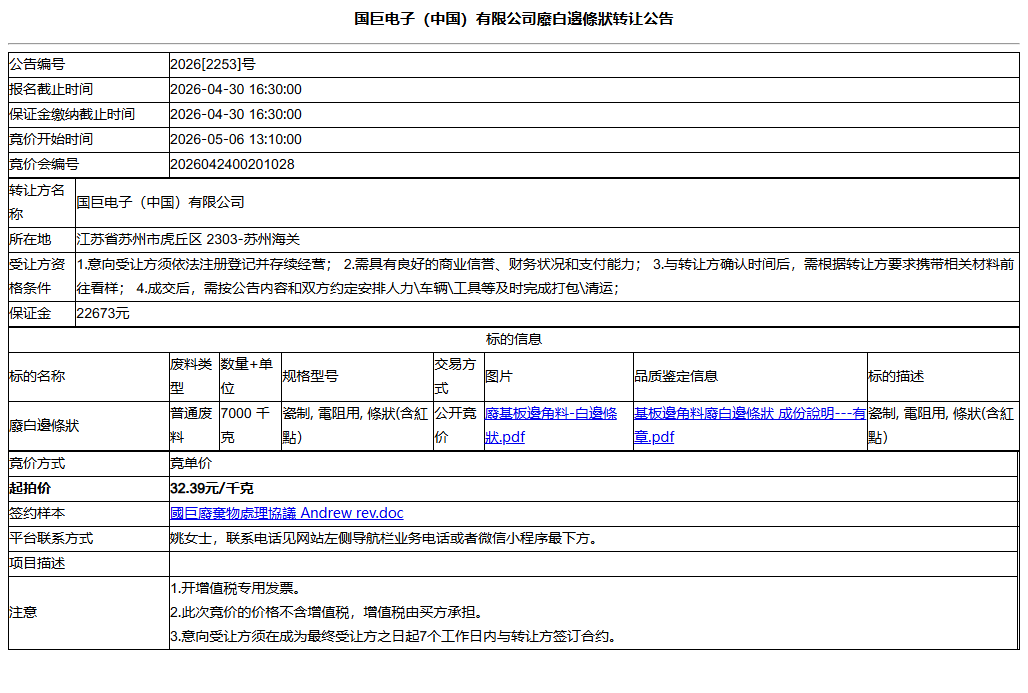Click the 平台联系方式 label
The image size is (1028, 693).
tap(50, 538)
